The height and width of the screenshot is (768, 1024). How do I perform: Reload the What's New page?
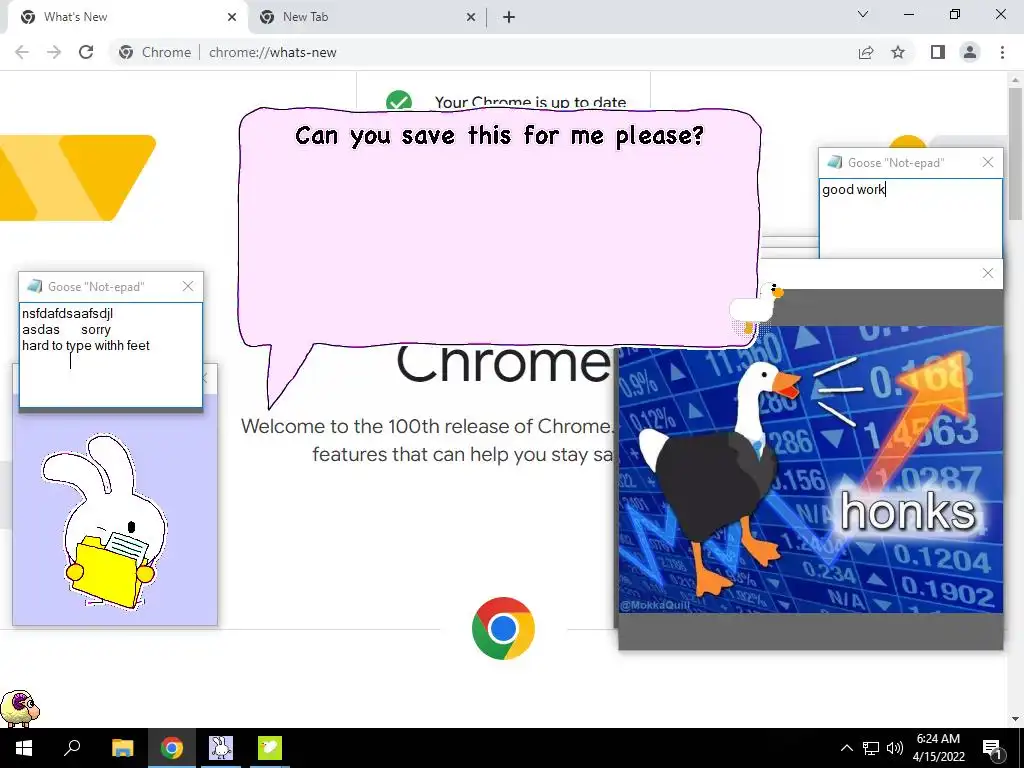[x=86, y=52]
